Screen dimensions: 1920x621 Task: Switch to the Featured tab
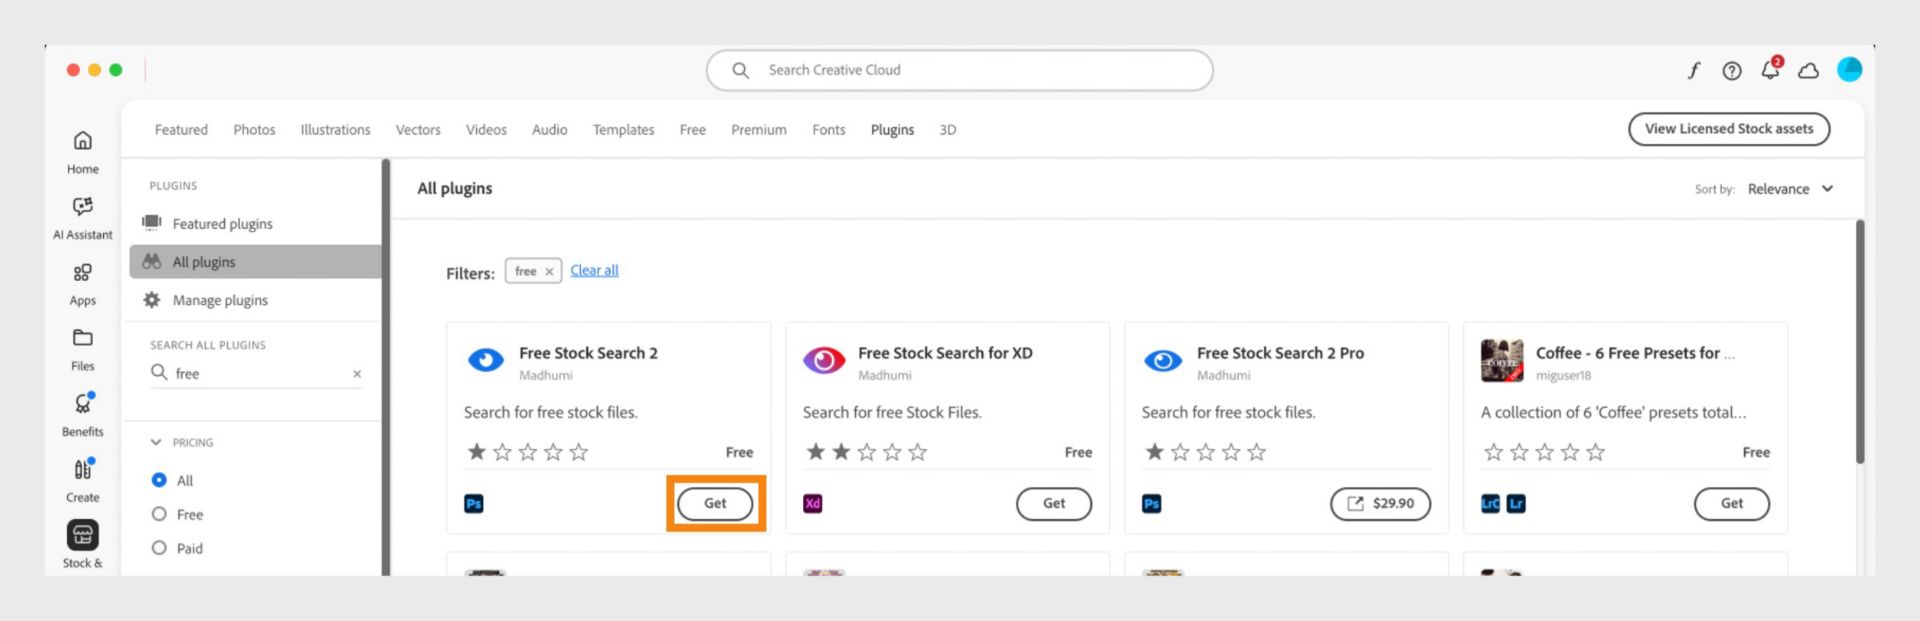click(181, 130)
